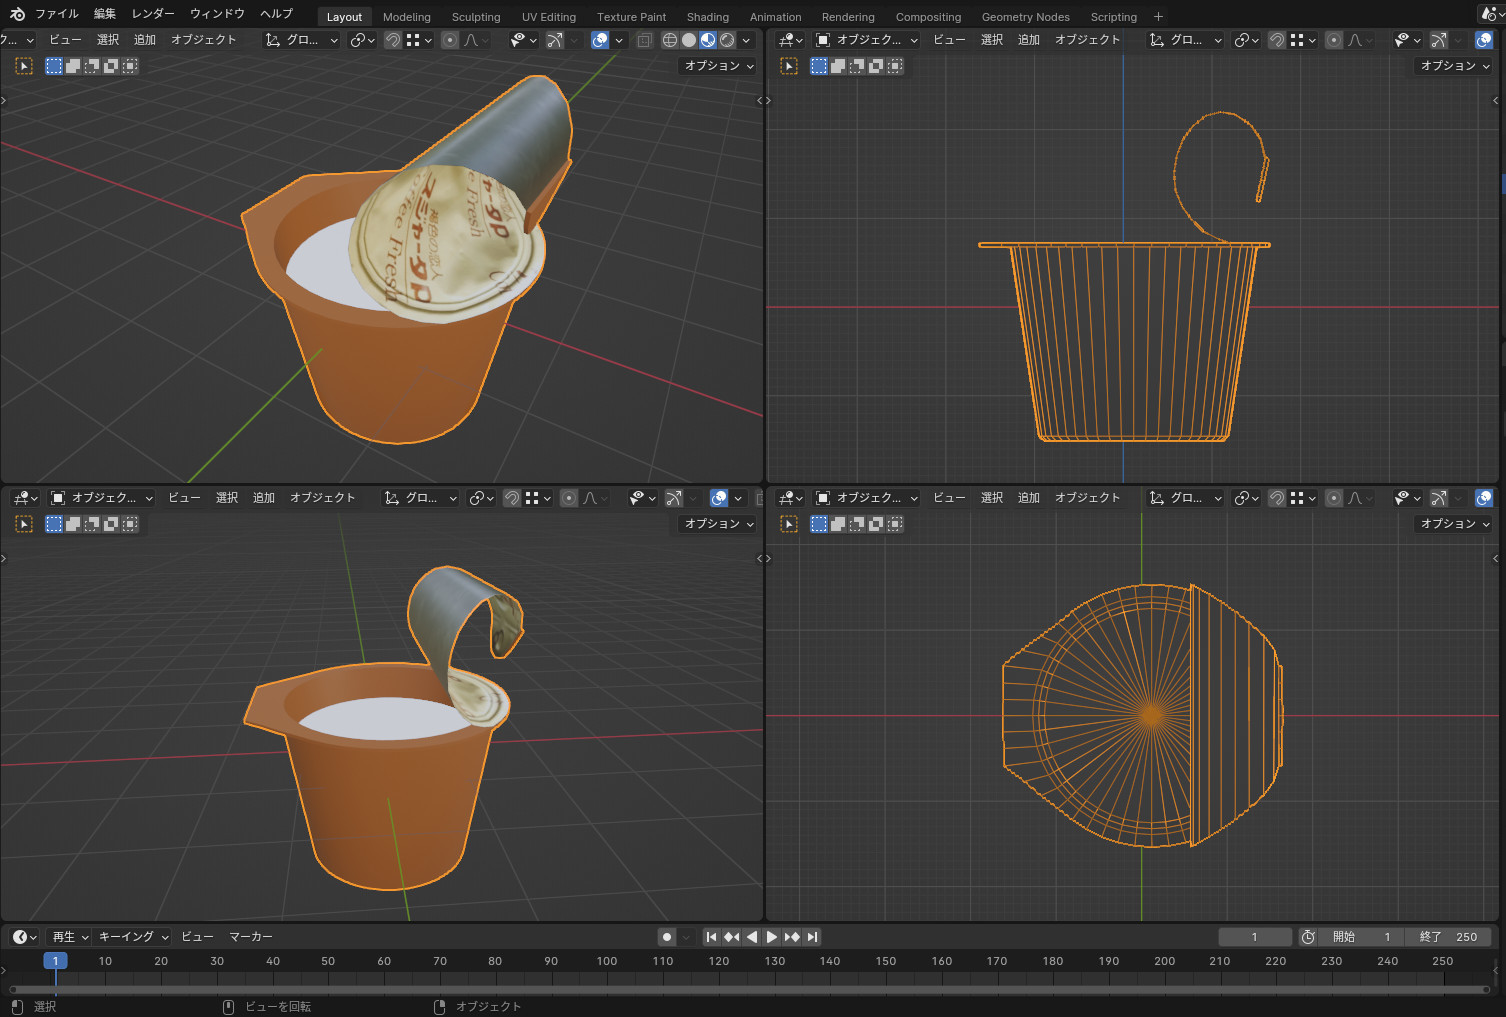
Task: Open the Render (レンダー) menu
Action: 153,14
